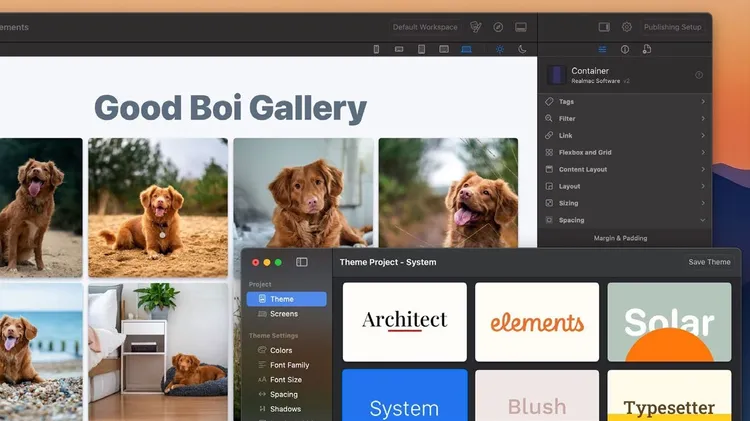Click the Publishing Setup button
Viewport: 750px width, 421px height.
click(673, 27)
